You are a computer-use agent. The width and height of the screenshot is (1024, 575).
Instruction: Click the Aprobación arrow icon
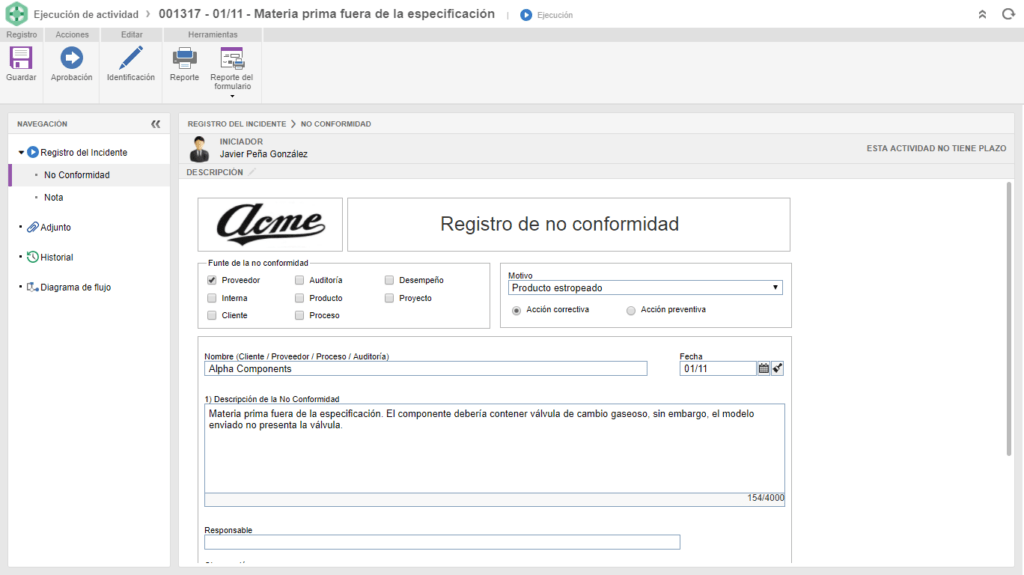pos(71,59)
